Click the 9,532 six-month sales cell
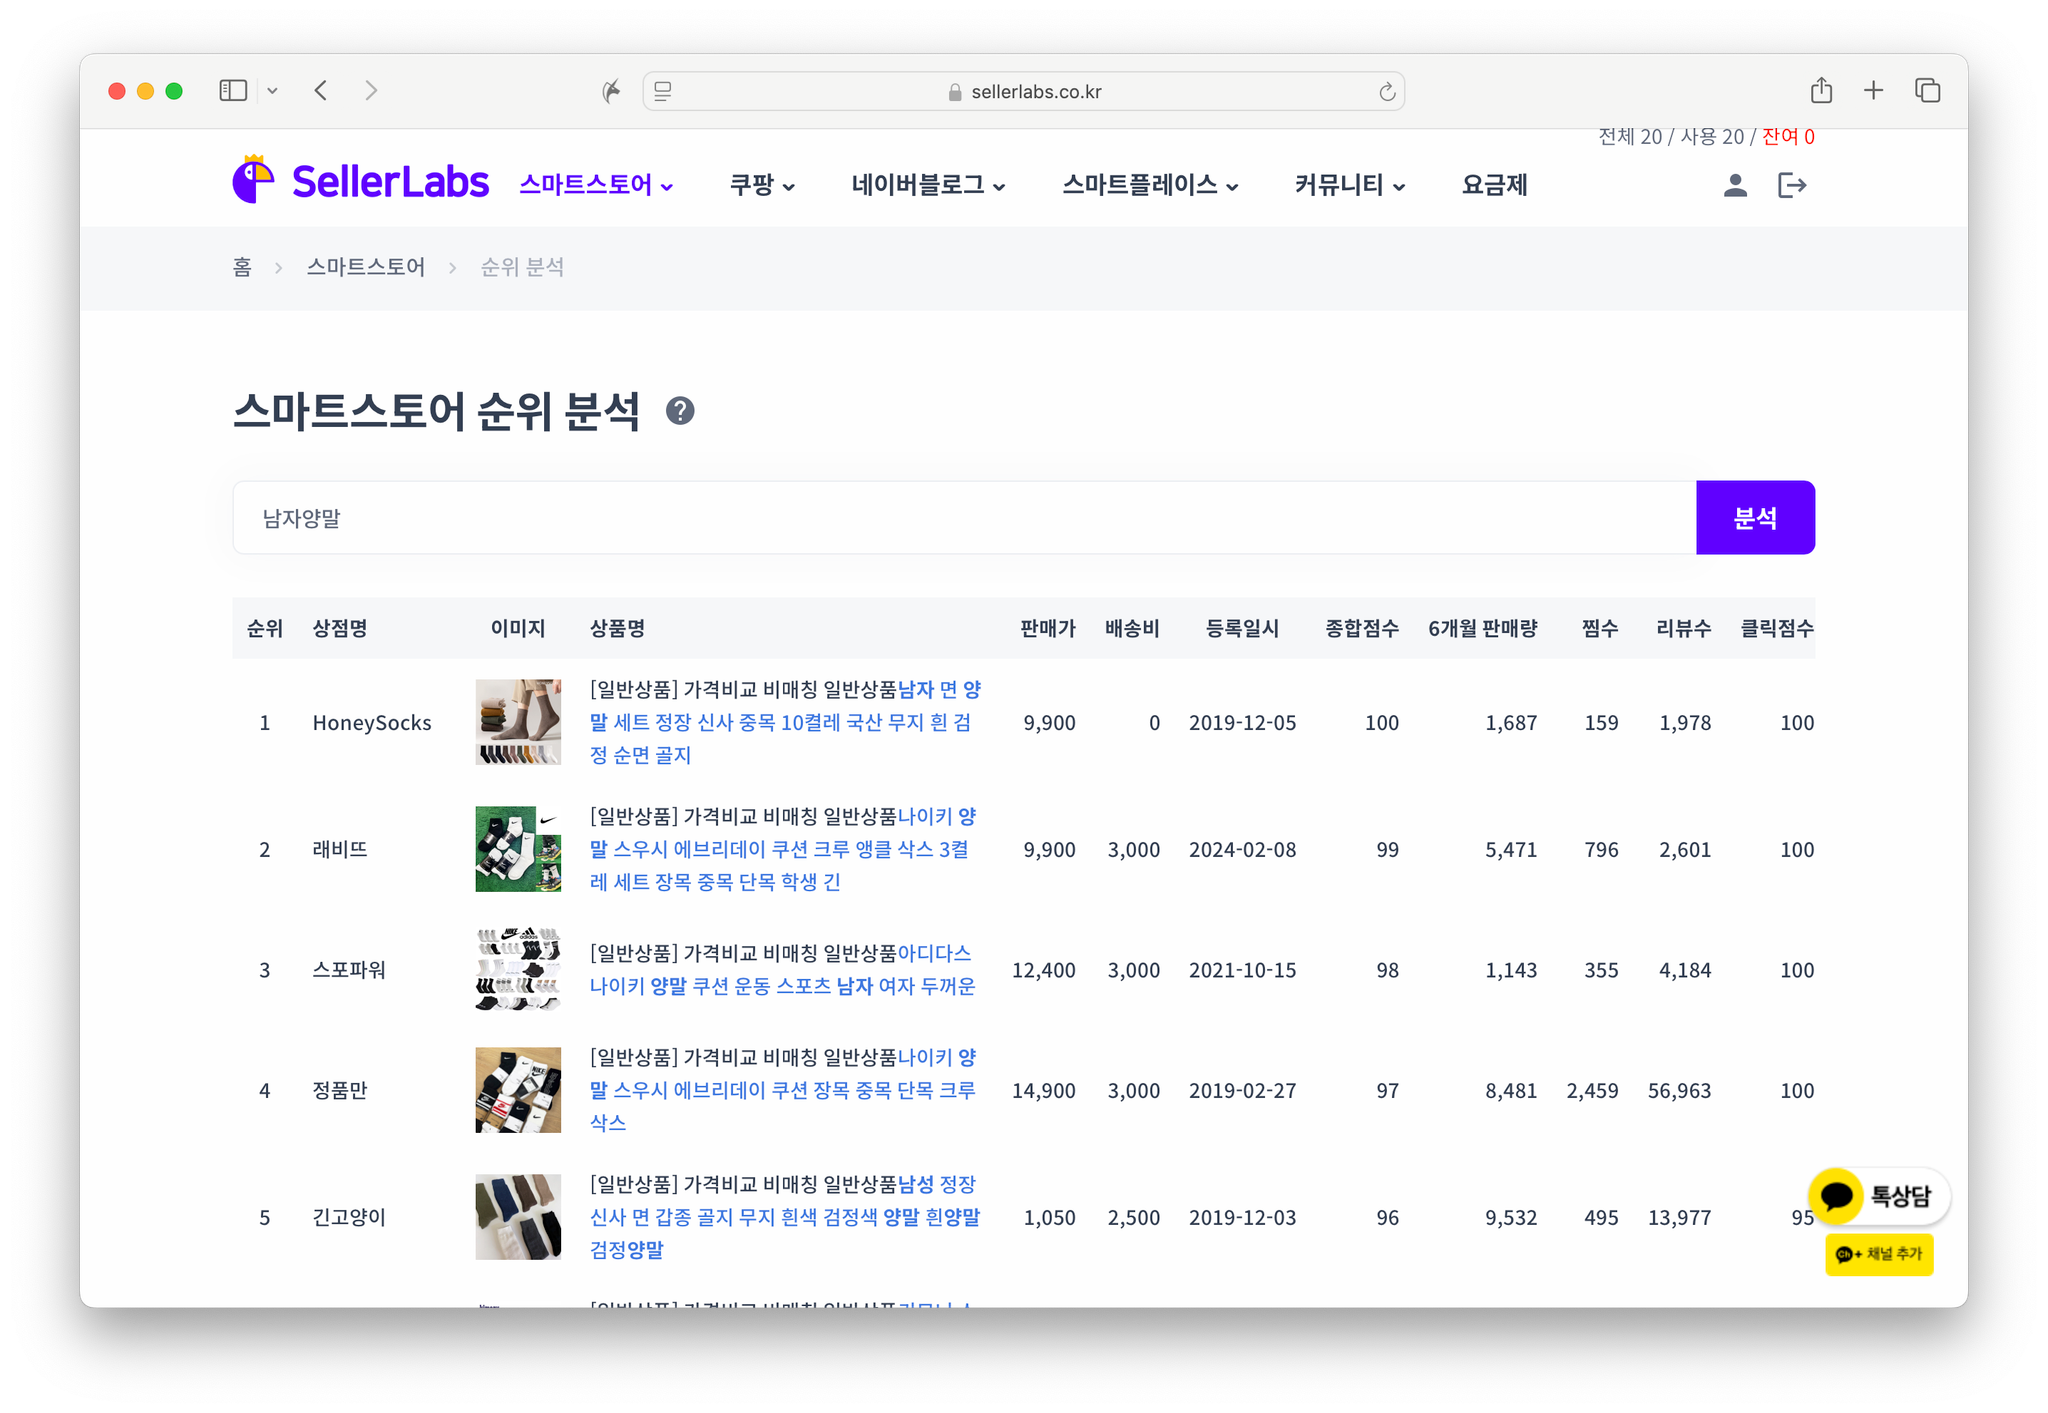Viewport: 2048px width, 1413px height. coord(1511,1217)
